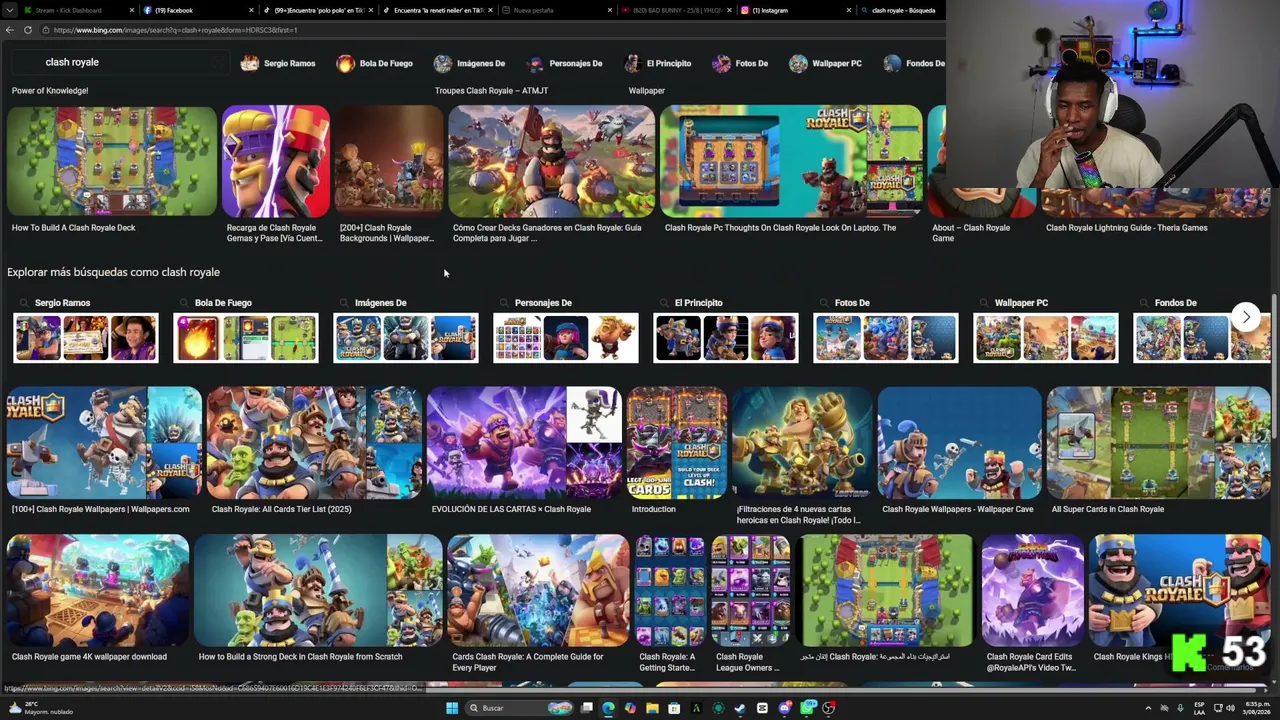This screenshot has width=1280, height=720.
Task: Click the 'Troupes Clash Royale – ATMJT' caption
Action: coord(491,91)
